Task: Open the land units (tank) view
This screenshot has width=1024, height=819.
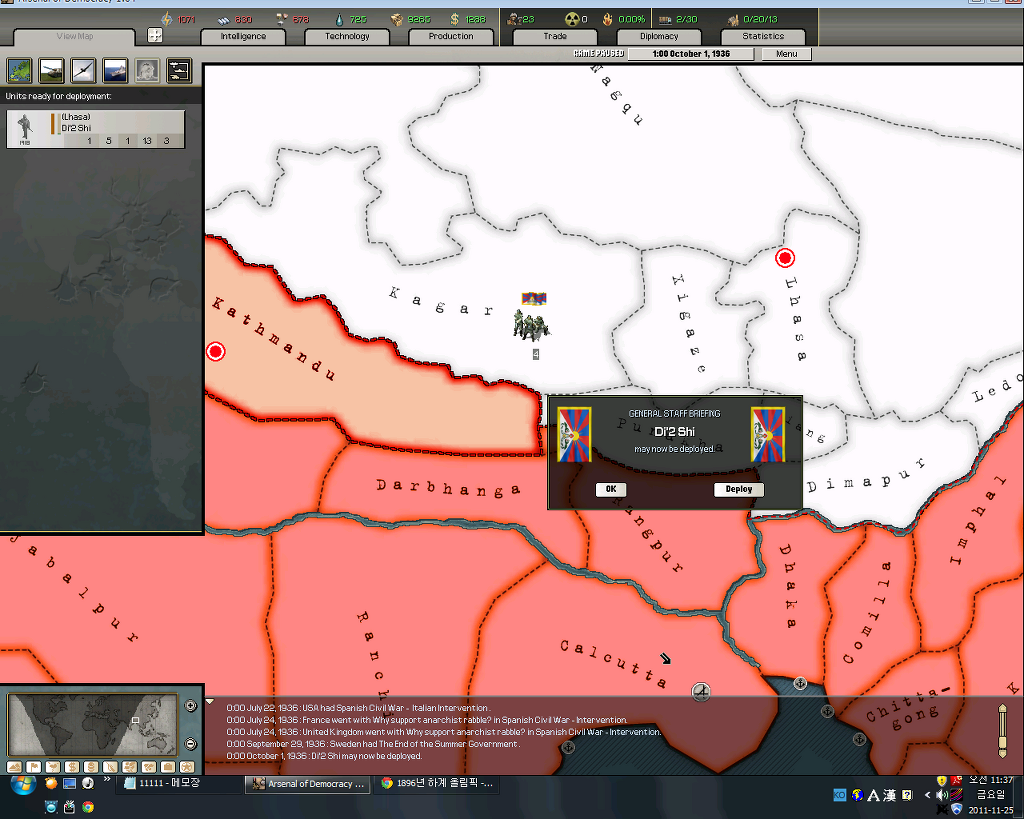Action: click(52, 71)
